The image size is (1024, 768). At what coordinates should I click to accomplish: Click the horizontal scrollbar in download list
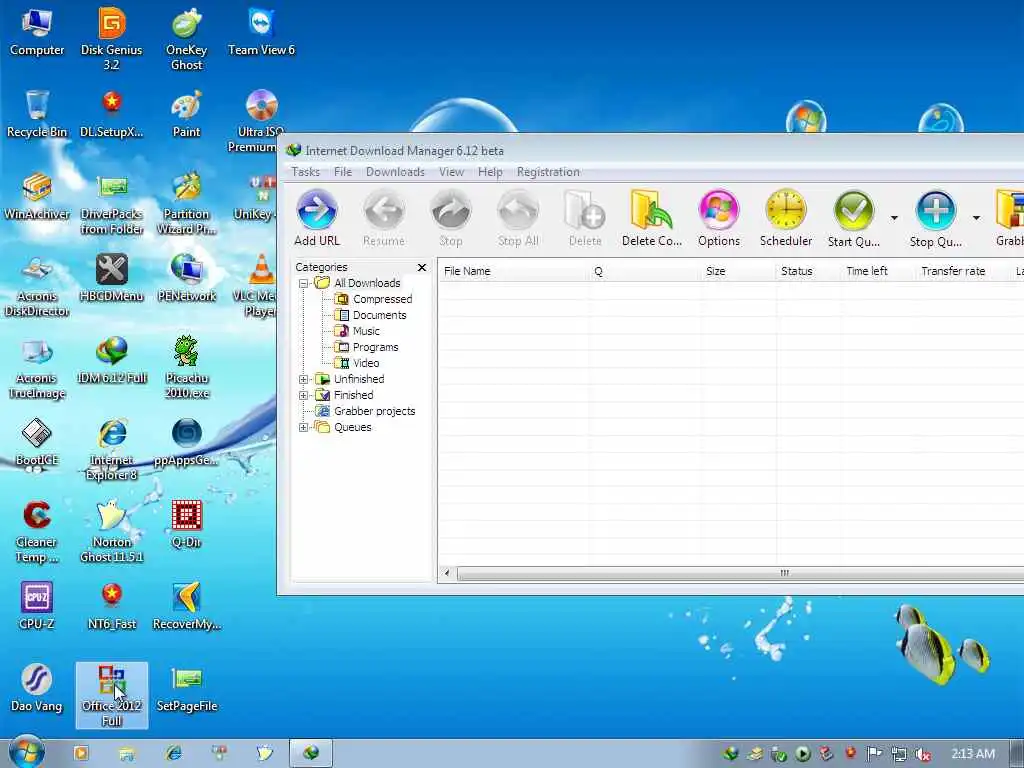pyautogui.click(x=741, y=573)
